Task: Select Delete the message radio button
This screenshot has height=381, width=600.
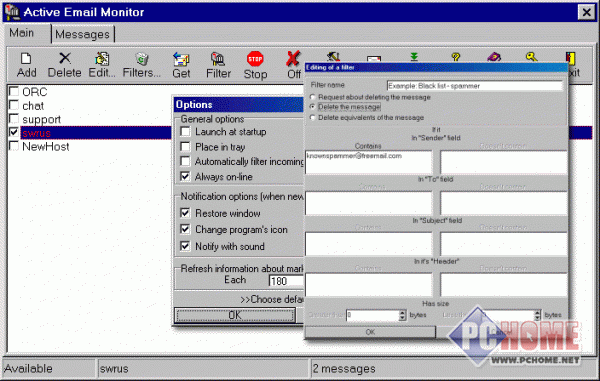Action: tap(313, 107)
